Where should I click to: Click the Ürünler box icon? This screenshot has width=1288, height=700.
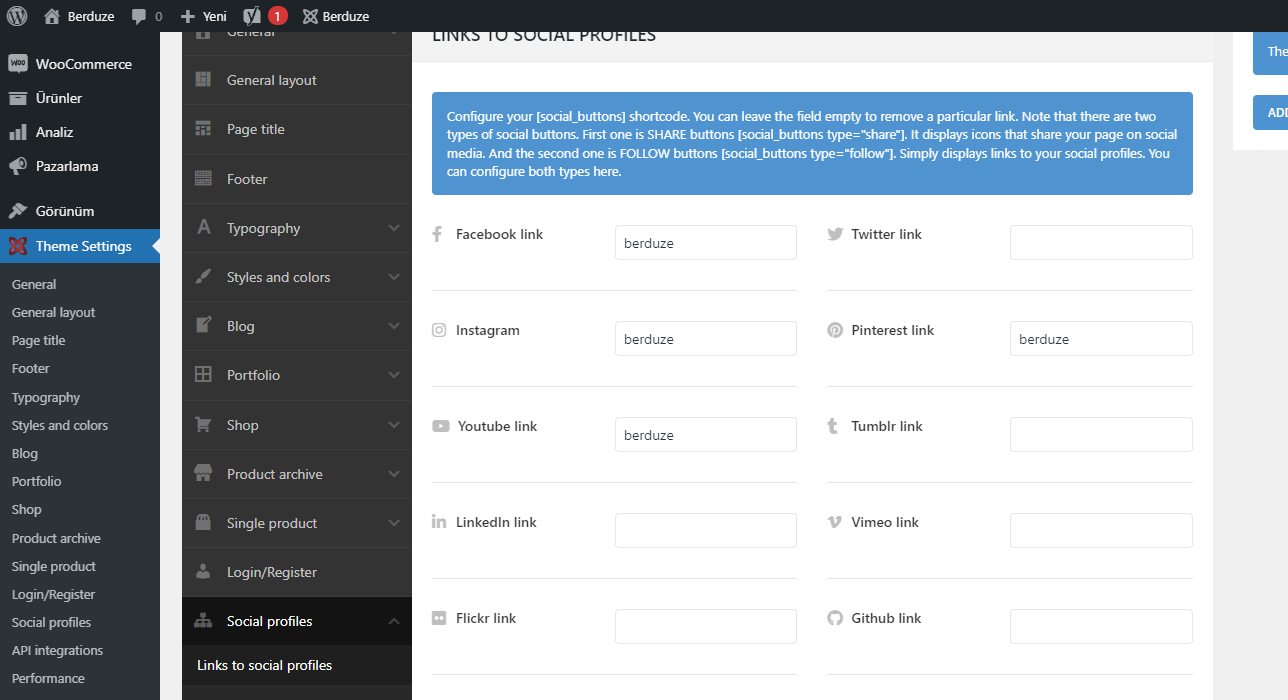(x=17, y=98)
